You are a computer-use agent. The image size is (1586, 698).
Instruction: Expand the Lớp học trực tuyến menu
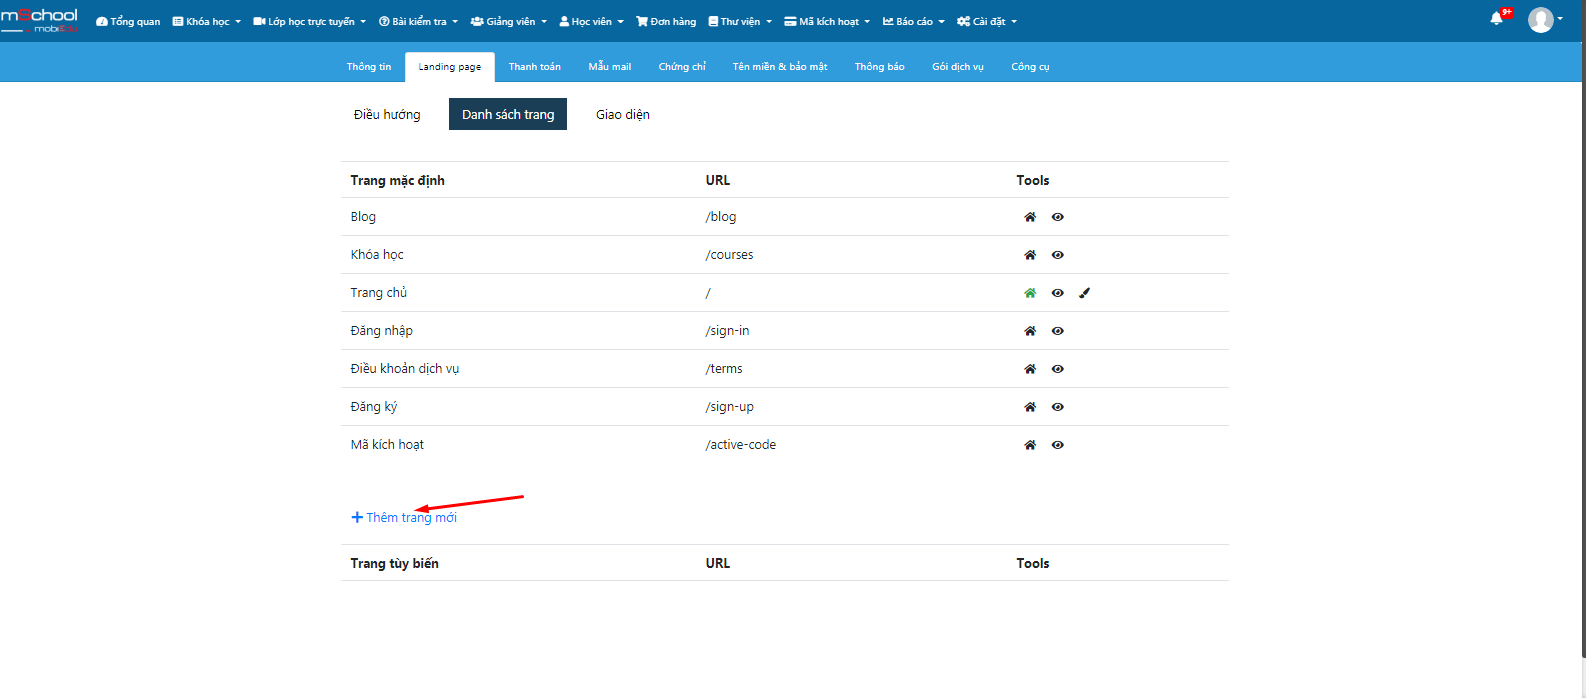pyautogui.click(x=310, y=21)
